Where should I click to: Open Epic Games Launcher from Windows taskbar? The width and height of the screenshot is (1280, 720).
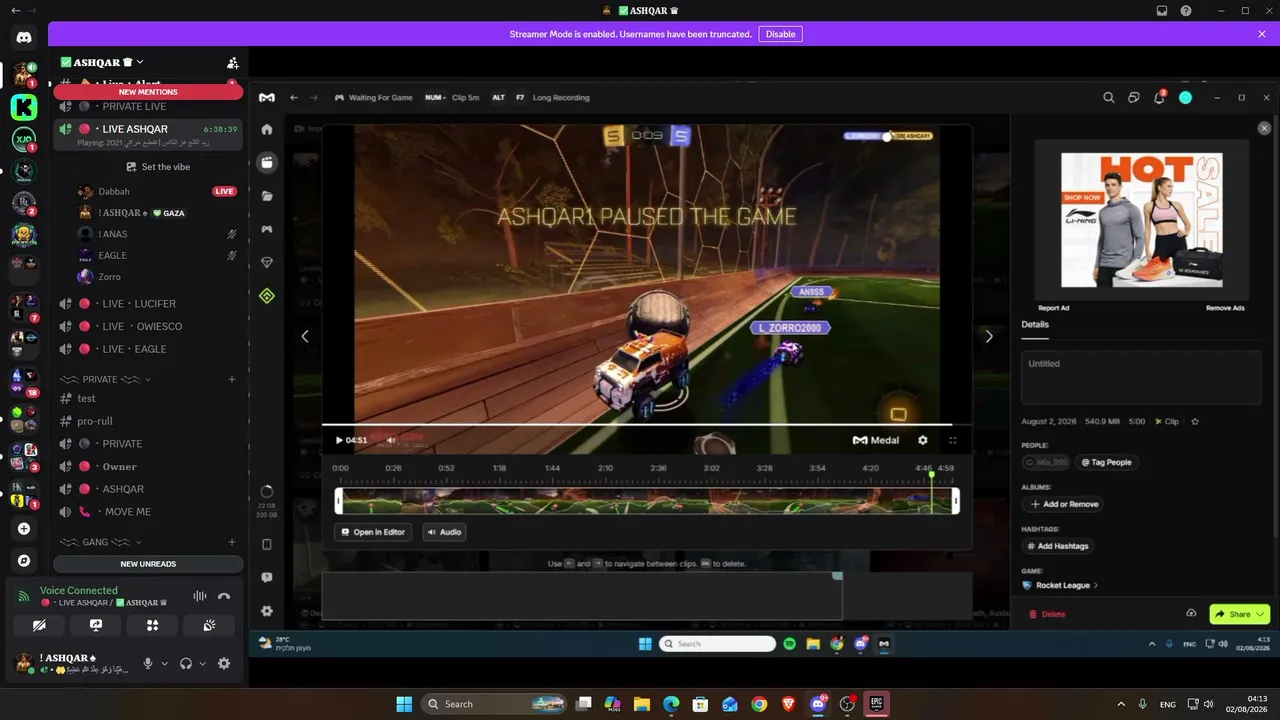coord(876,704)
